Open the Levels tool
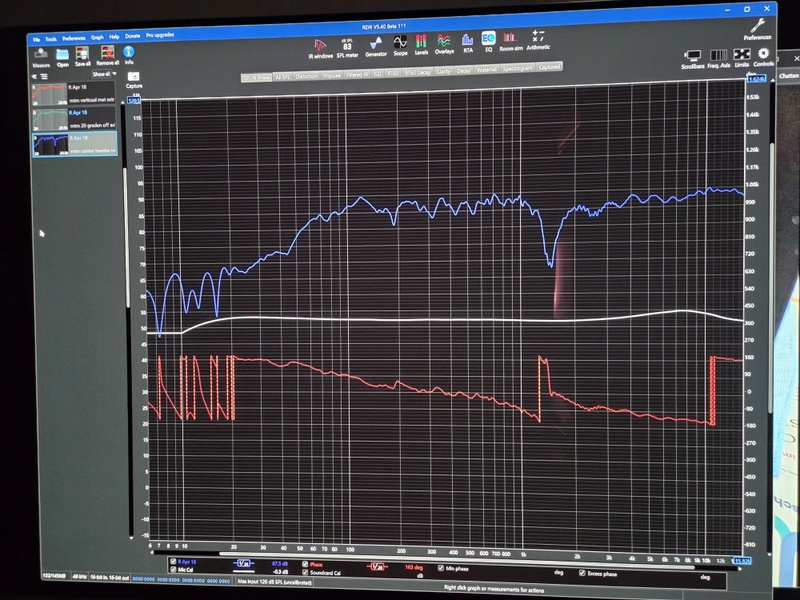The height and width of the screenshot is (600, 800). (x=421, y=45)
